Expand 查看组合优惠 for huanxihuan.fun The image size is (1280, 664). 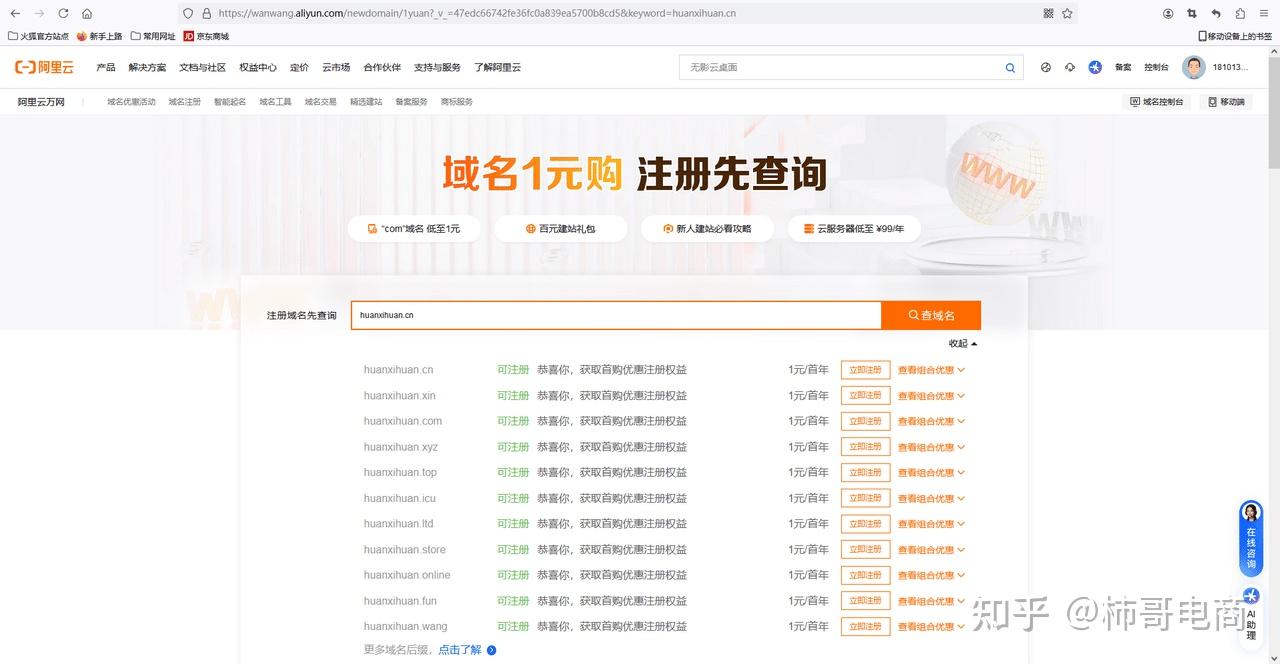[931, 601]
